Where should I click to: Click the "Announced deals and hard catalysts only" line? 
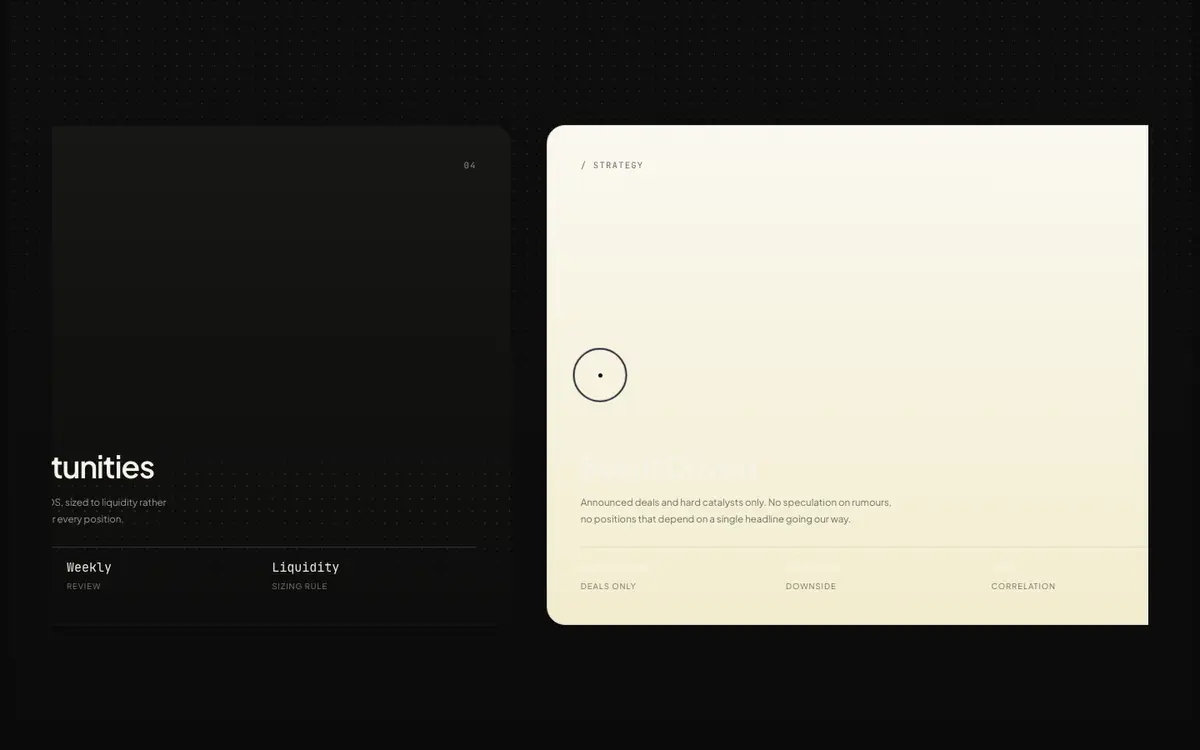pyautogui.click(x=736, y=502)
